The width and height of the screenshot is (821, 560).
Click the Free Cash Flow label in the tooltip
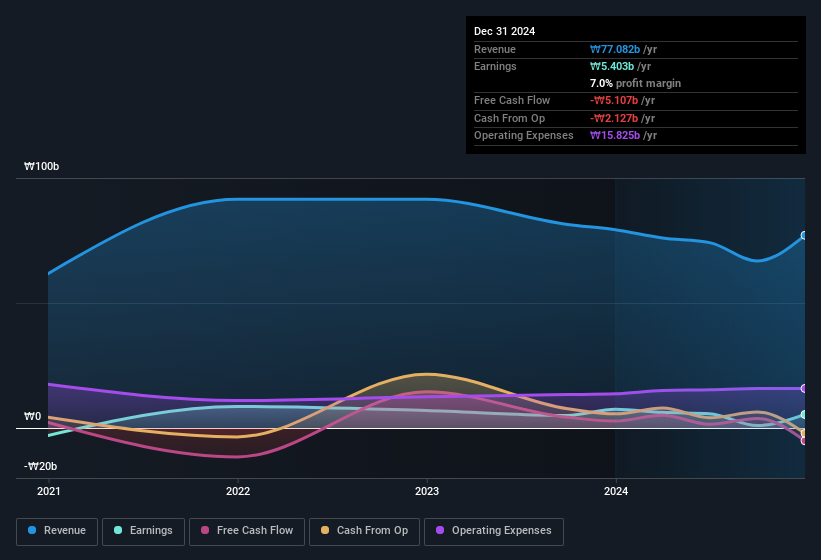[x=512, y=100]
